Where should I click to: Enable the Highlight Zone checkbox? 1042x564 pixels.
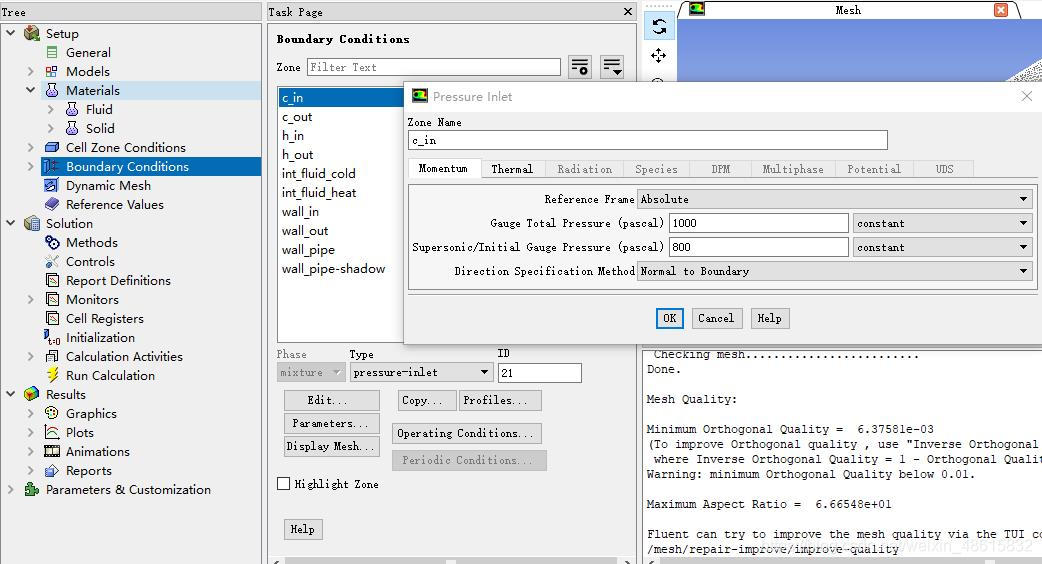pyautogui.click(x=284, y=484)
